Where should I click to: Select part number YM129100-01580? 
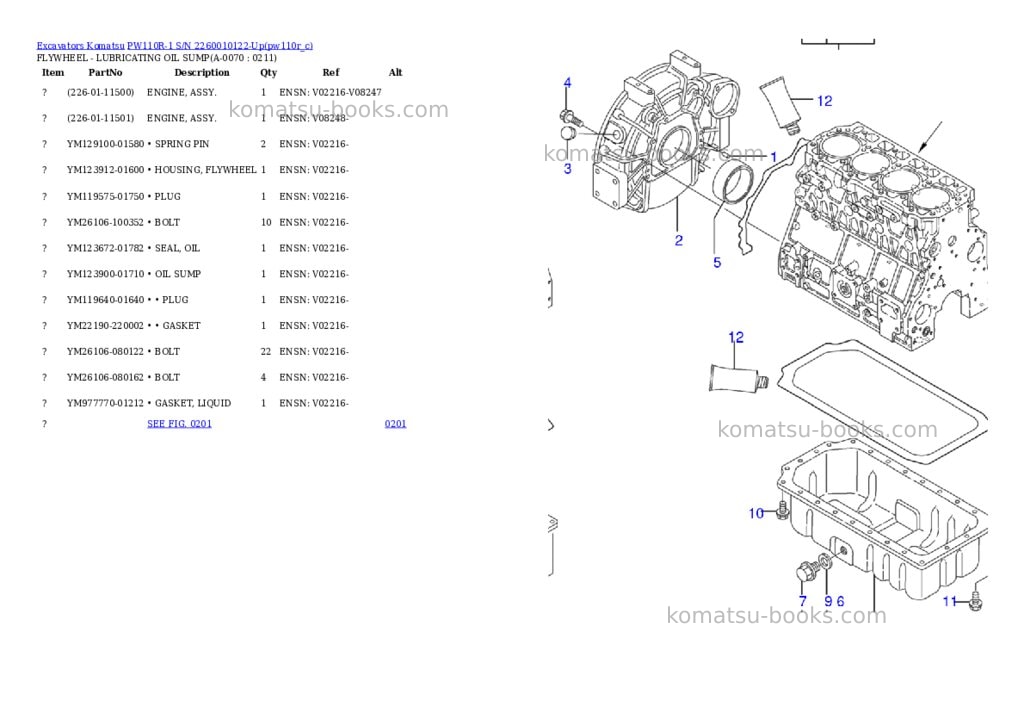[105, 144]
